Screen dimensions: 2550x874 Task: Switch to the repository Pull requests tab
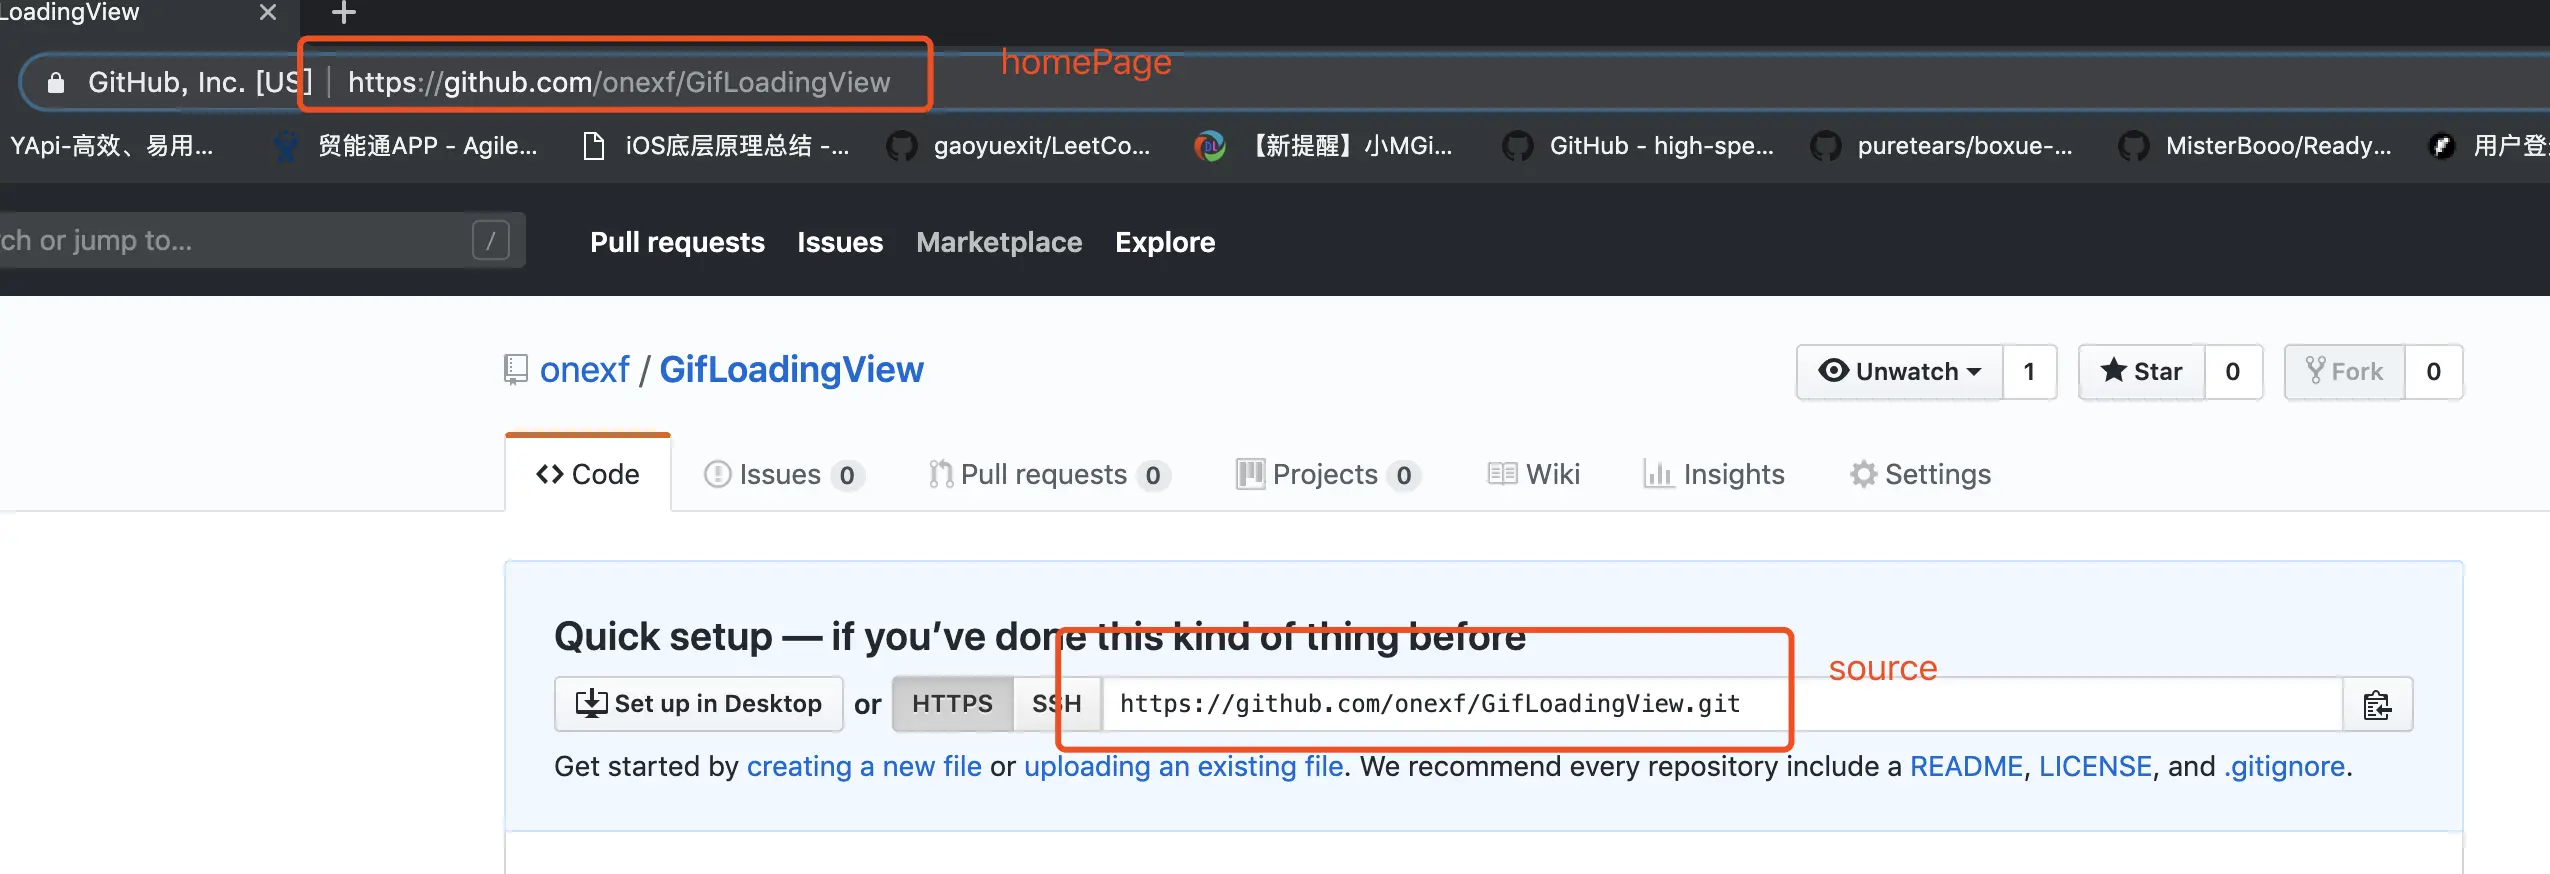click(1049, 474)
